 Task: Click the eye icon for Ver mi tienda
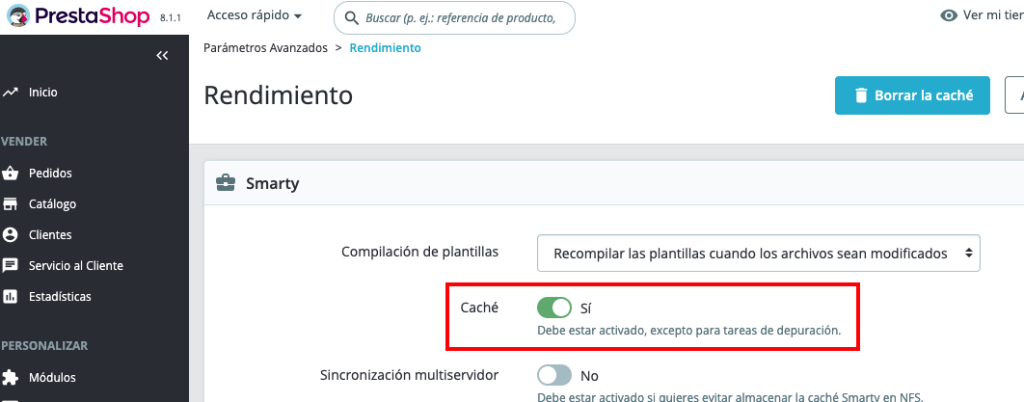coord(949,16)
